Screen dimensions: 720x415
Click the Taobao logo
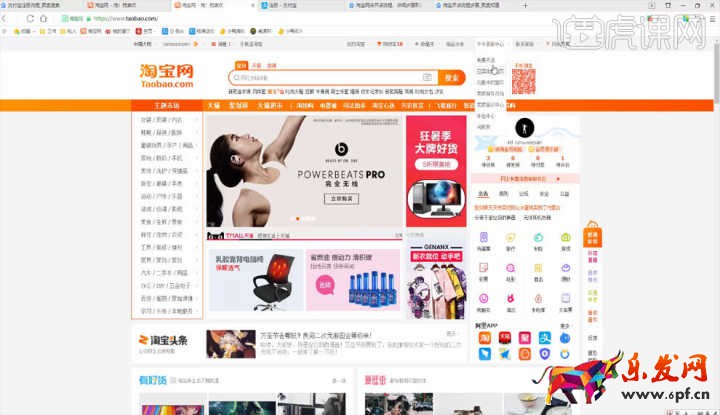[x=167, y=76]
